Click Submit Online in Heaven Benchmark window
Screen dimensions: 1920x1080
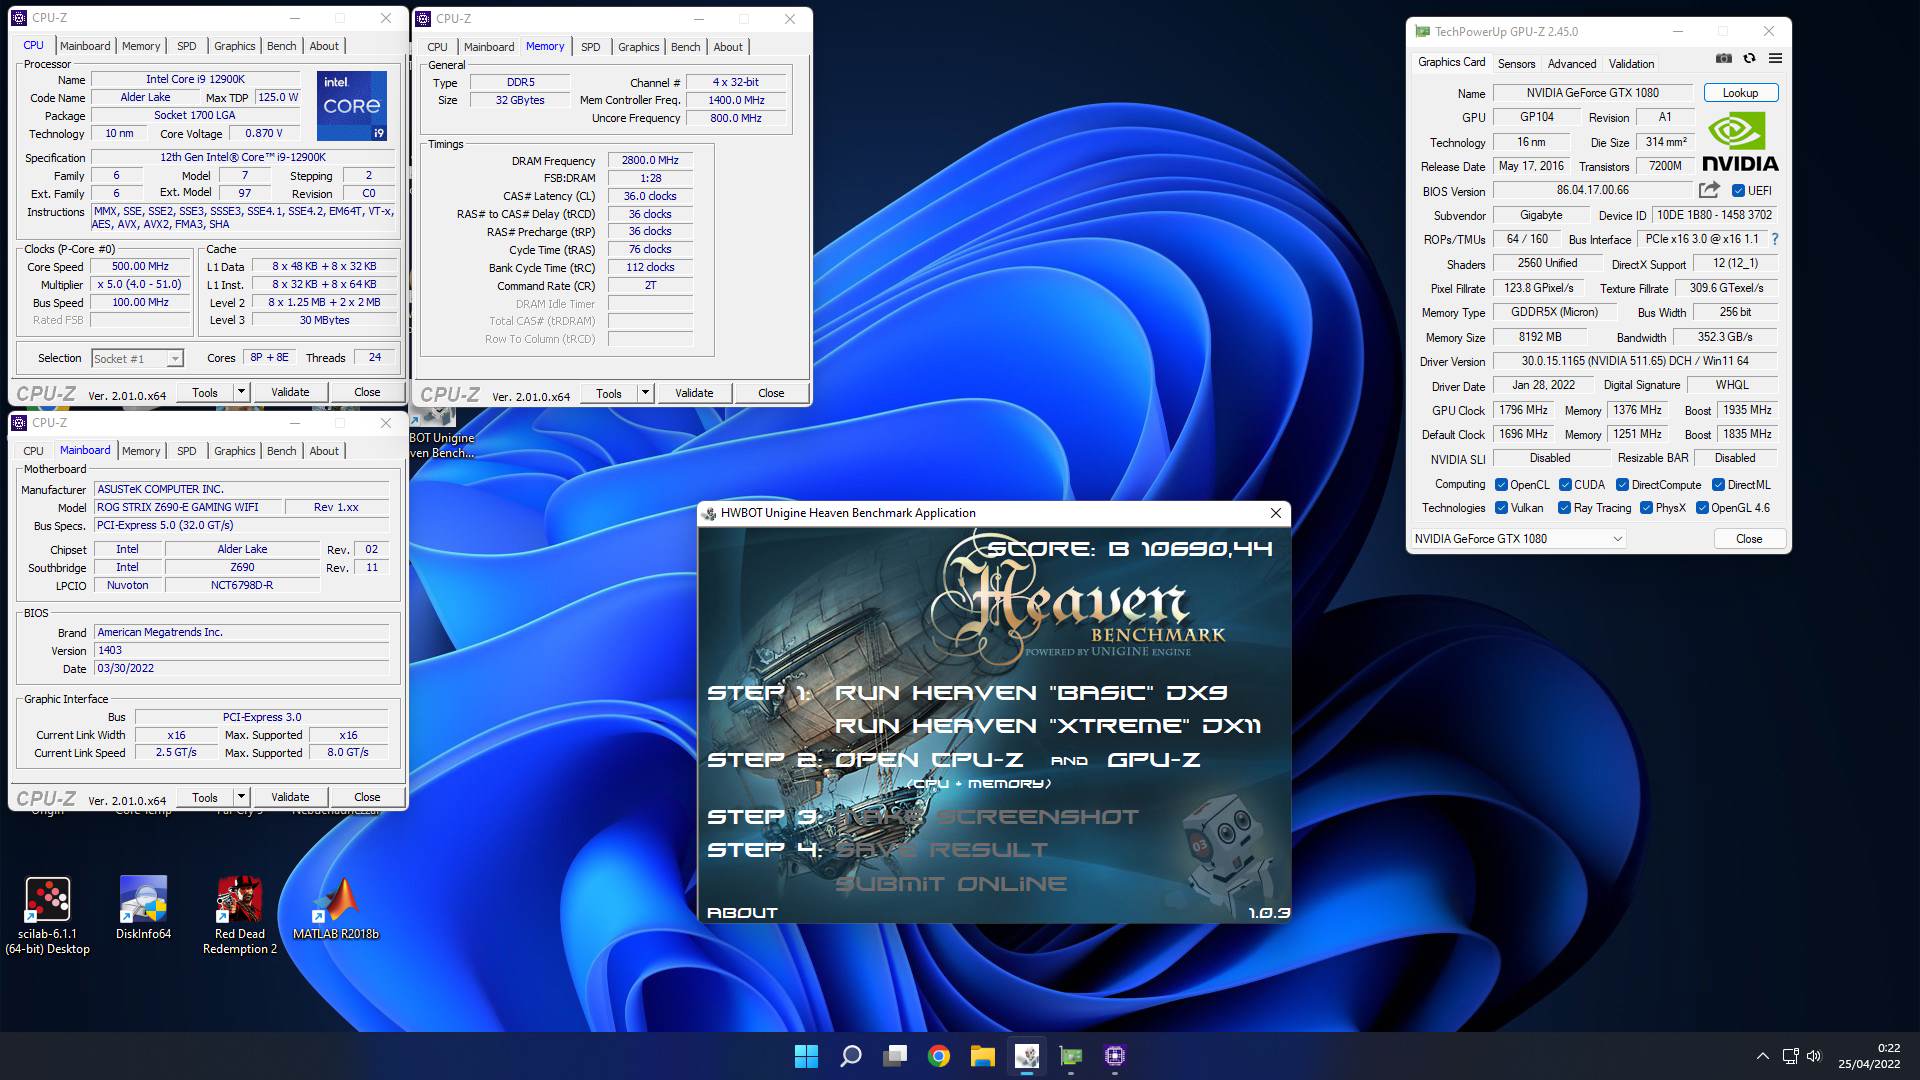951,884
